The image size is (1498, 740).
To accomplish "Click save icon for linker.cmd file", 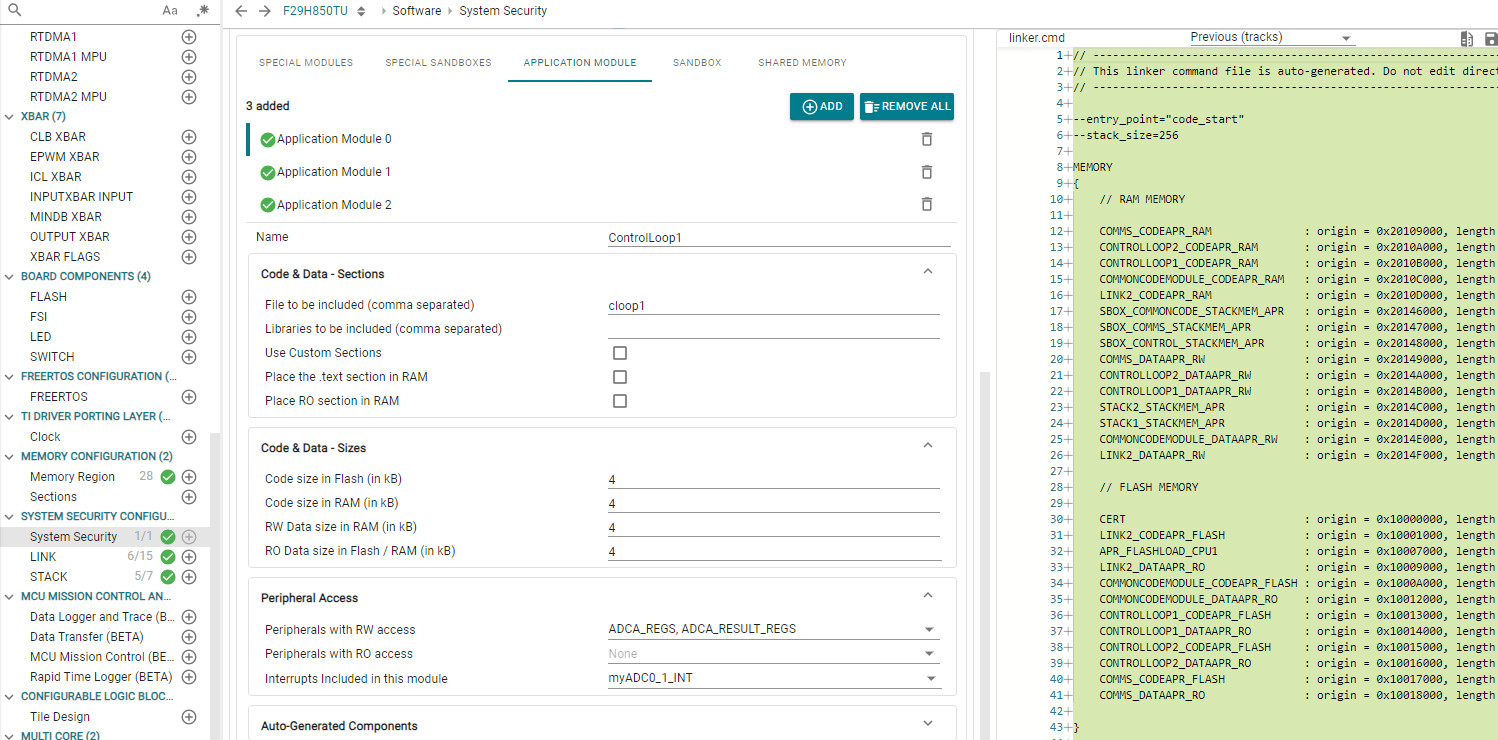I will click(x=1491, y=39).
